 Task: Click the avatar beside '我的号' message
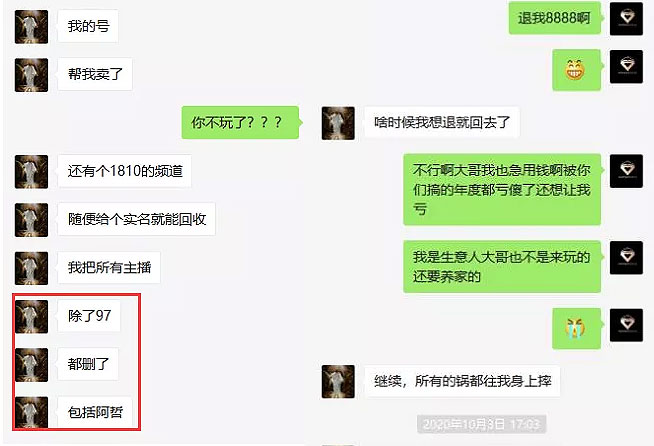(31, 27)
